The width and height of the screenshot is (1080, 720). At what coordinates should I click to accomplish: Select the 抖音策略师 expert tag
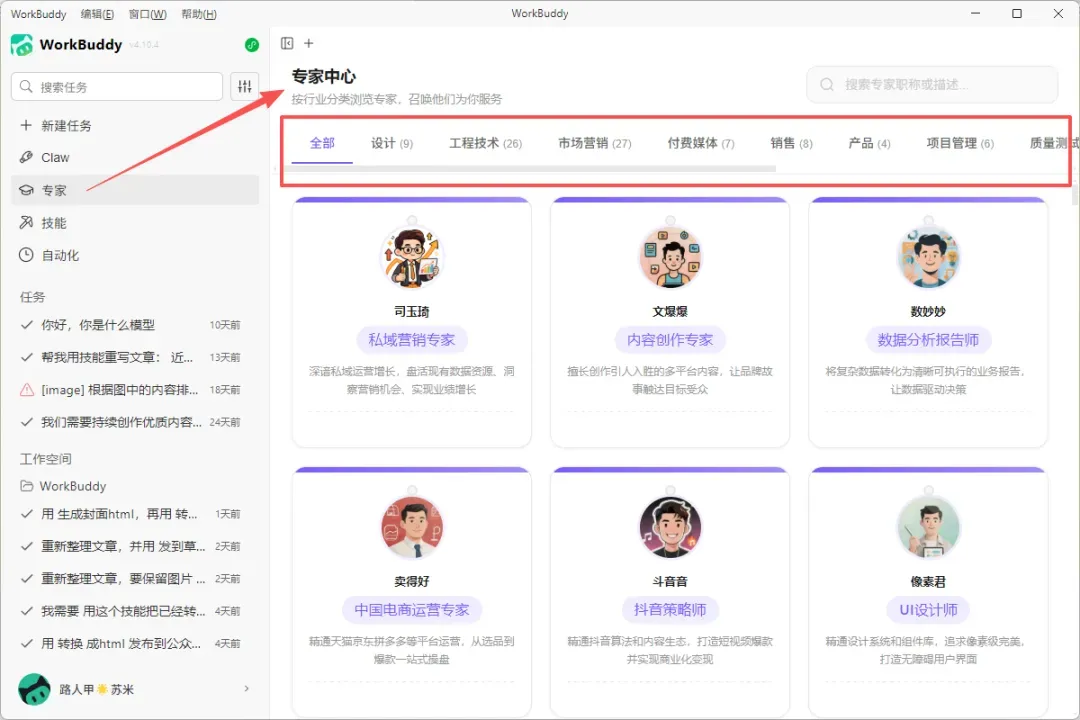[x=670, y=610]
